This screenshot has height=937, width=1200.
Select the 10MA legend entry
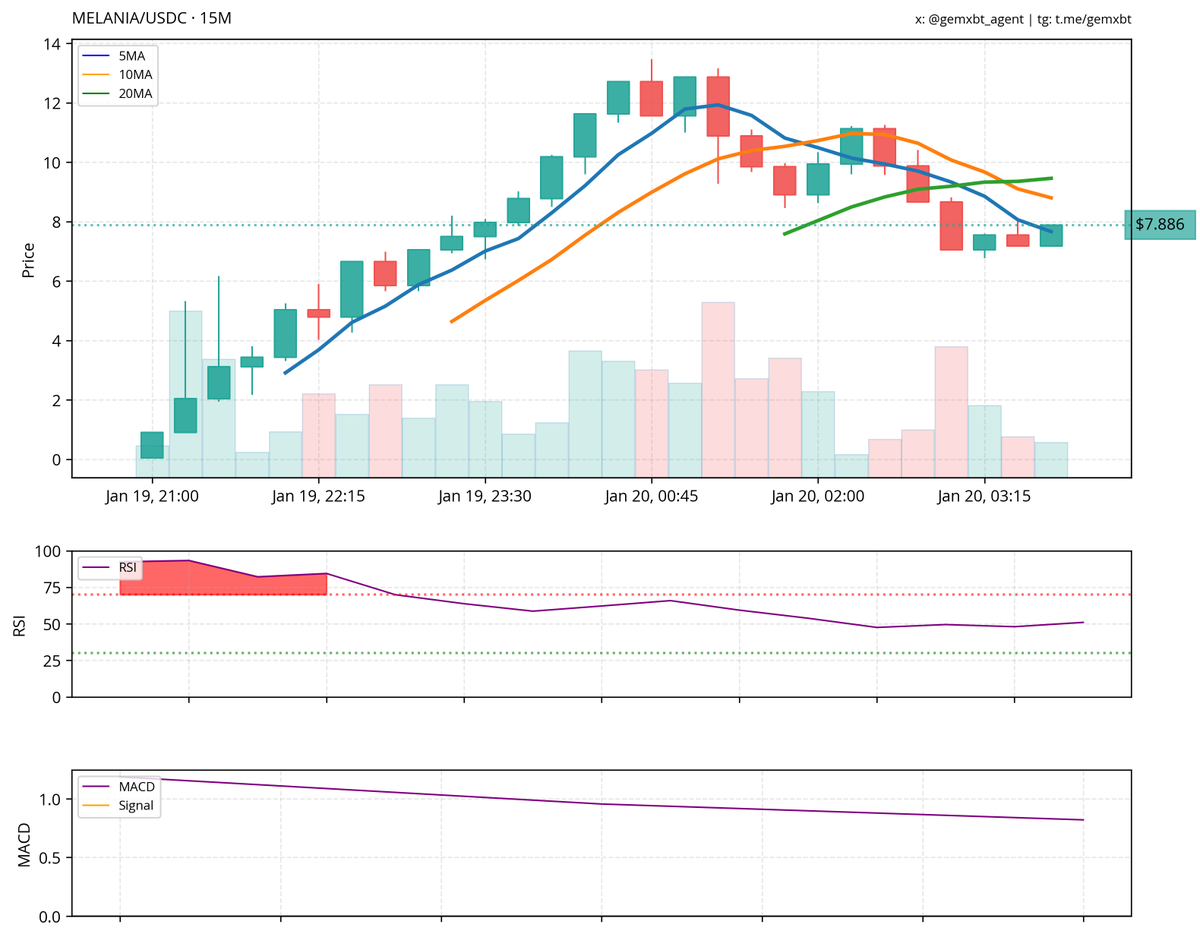[x=118, y=75]
